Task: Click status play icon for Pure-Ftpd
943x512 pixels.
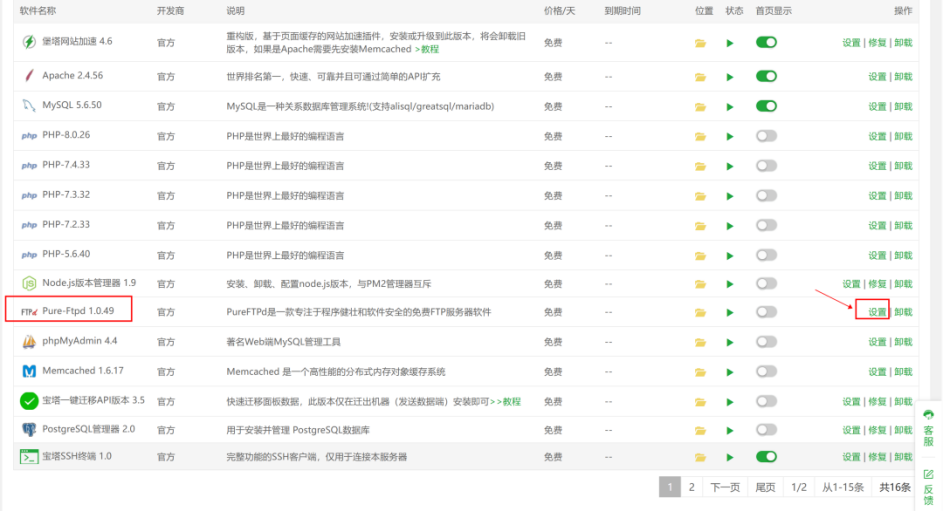Action: click(x=730, y=312)
